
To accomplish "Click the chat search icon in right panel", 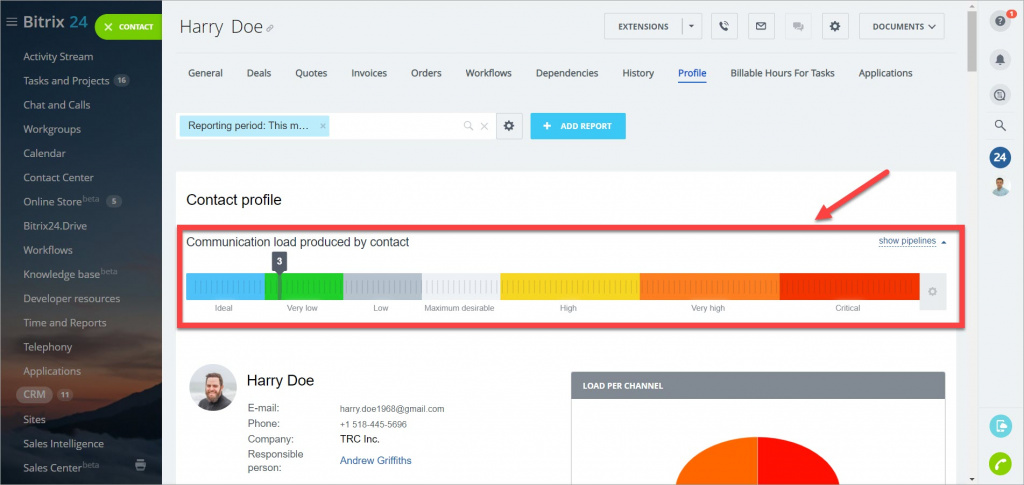I will [x=1000, y=96].
